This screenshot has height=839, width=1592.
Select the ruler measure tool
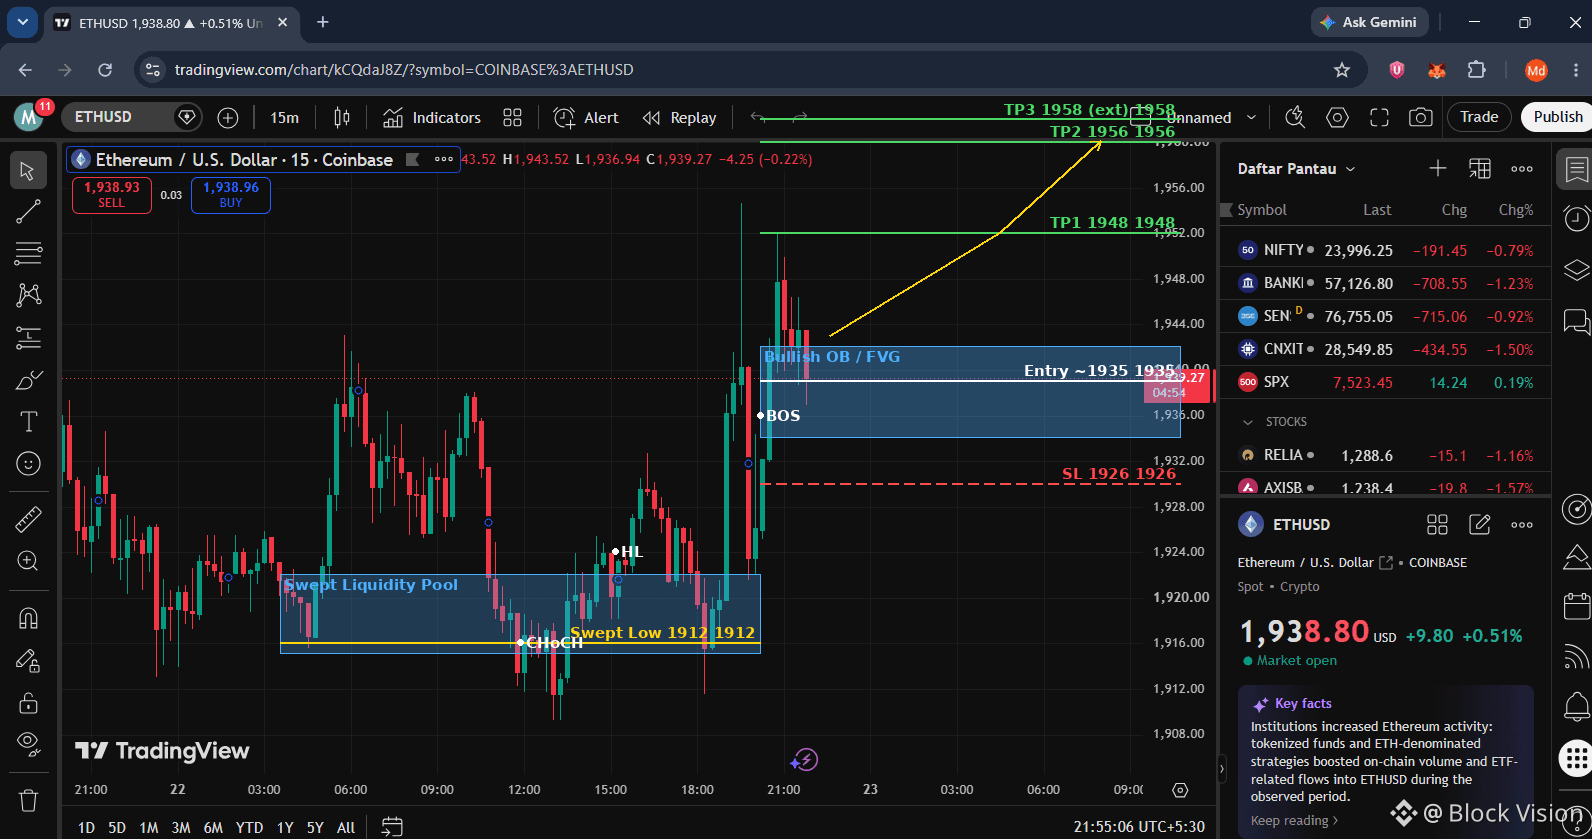click(x=28, y=519)
